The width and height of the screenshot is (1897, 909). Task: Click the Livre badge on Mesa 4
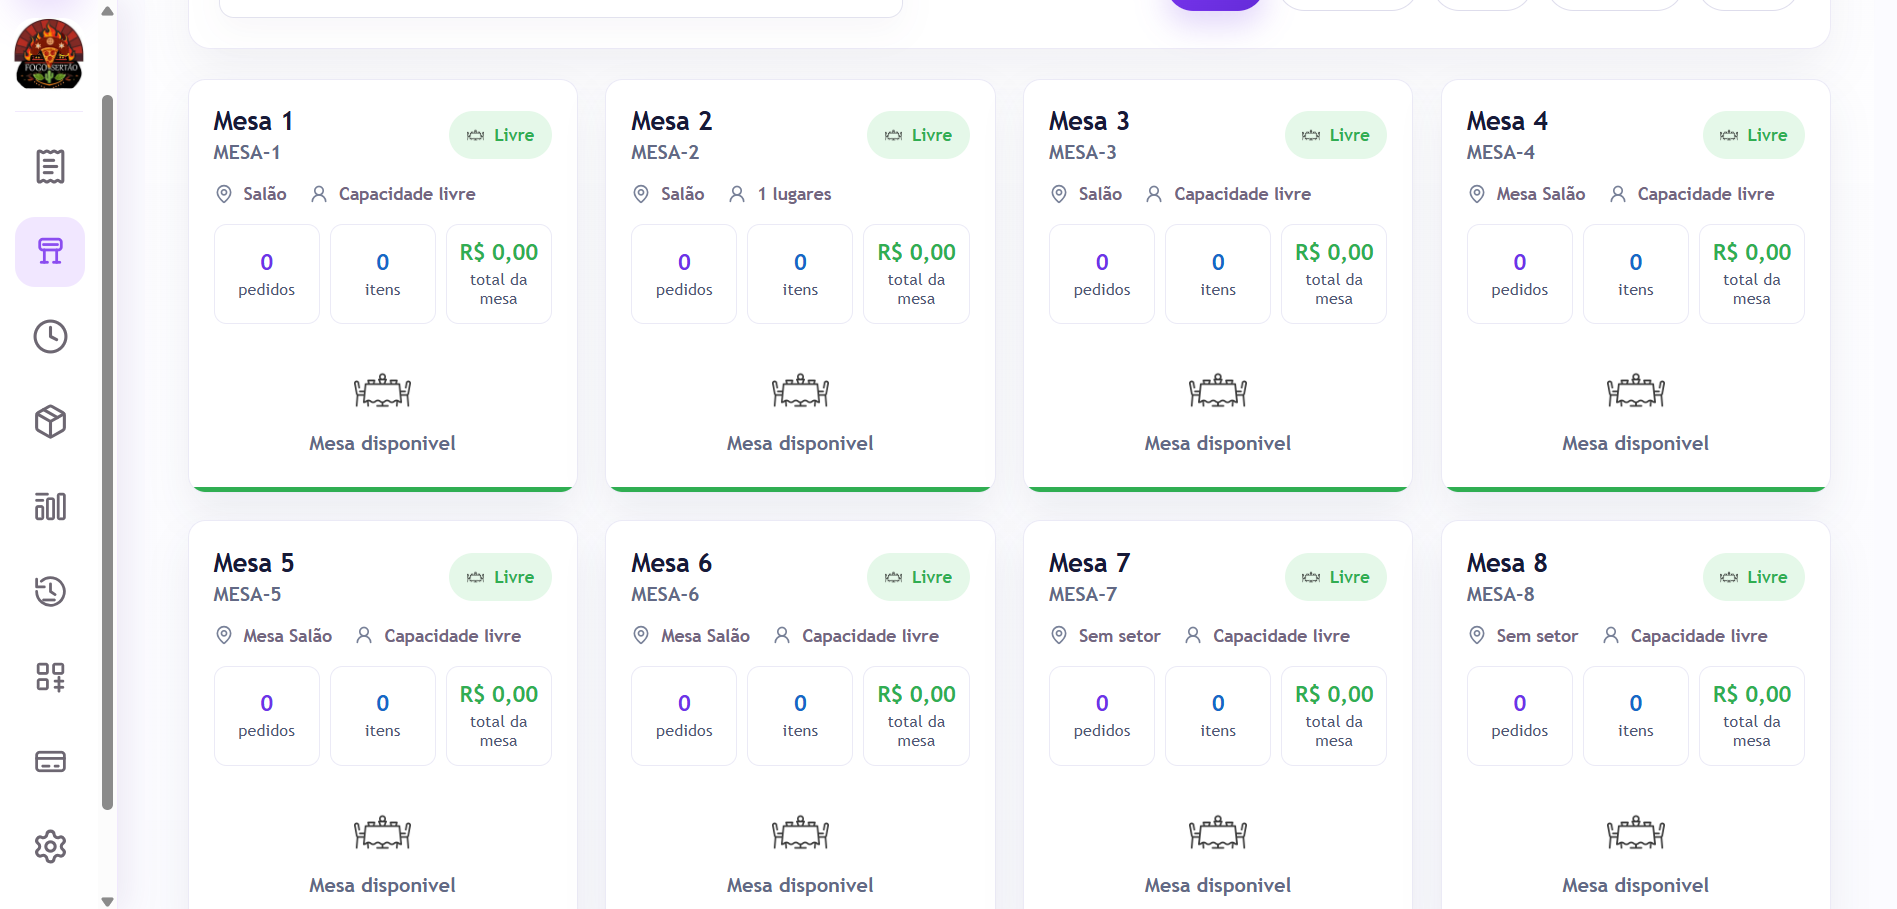point(1753,135)
